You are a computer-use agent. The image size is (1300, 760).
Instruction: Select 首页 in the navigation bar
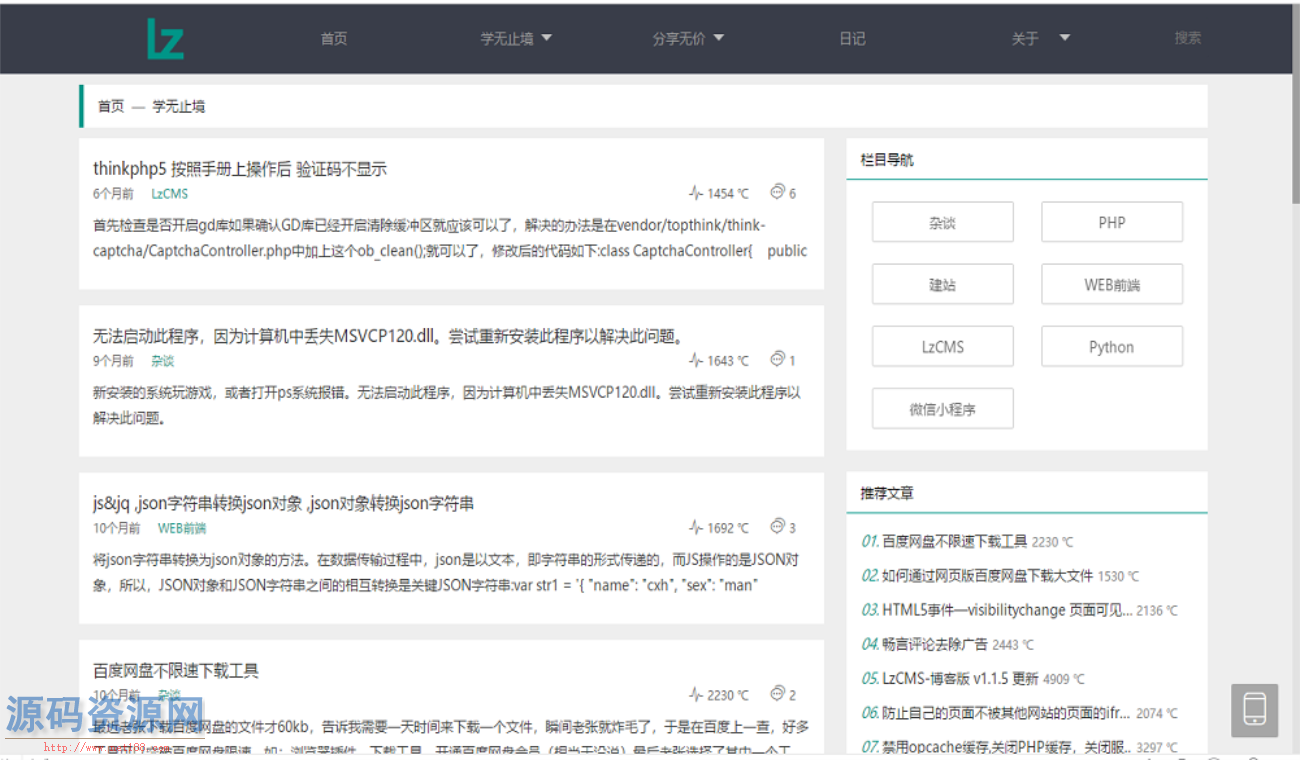[x=333, y=38]
